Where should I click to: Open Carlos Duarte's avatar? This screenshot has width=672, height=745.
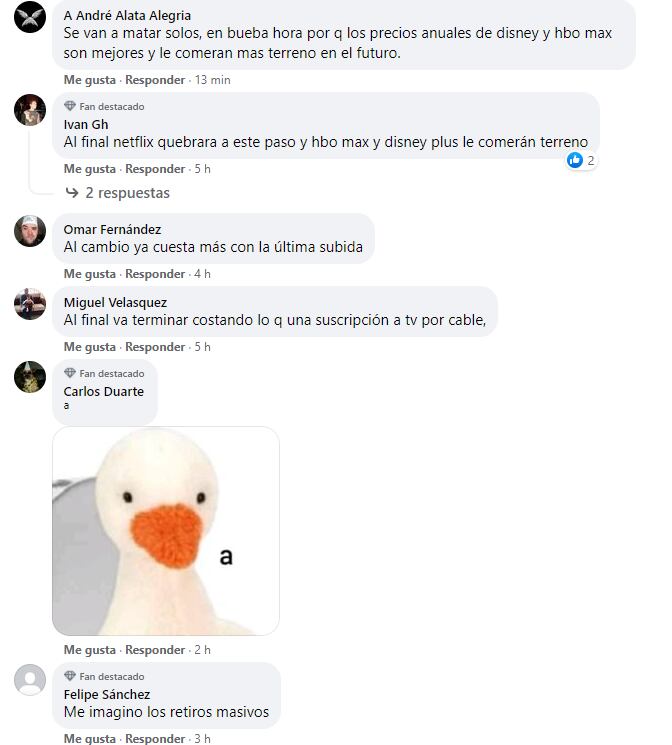tap(30, 377)
